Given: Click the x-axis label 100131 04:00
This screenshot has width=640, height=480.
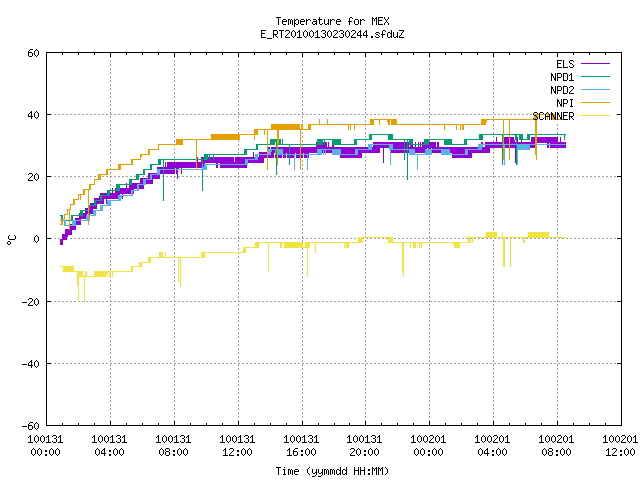Looking at the screenshot, I should click(x=109, y=446).
